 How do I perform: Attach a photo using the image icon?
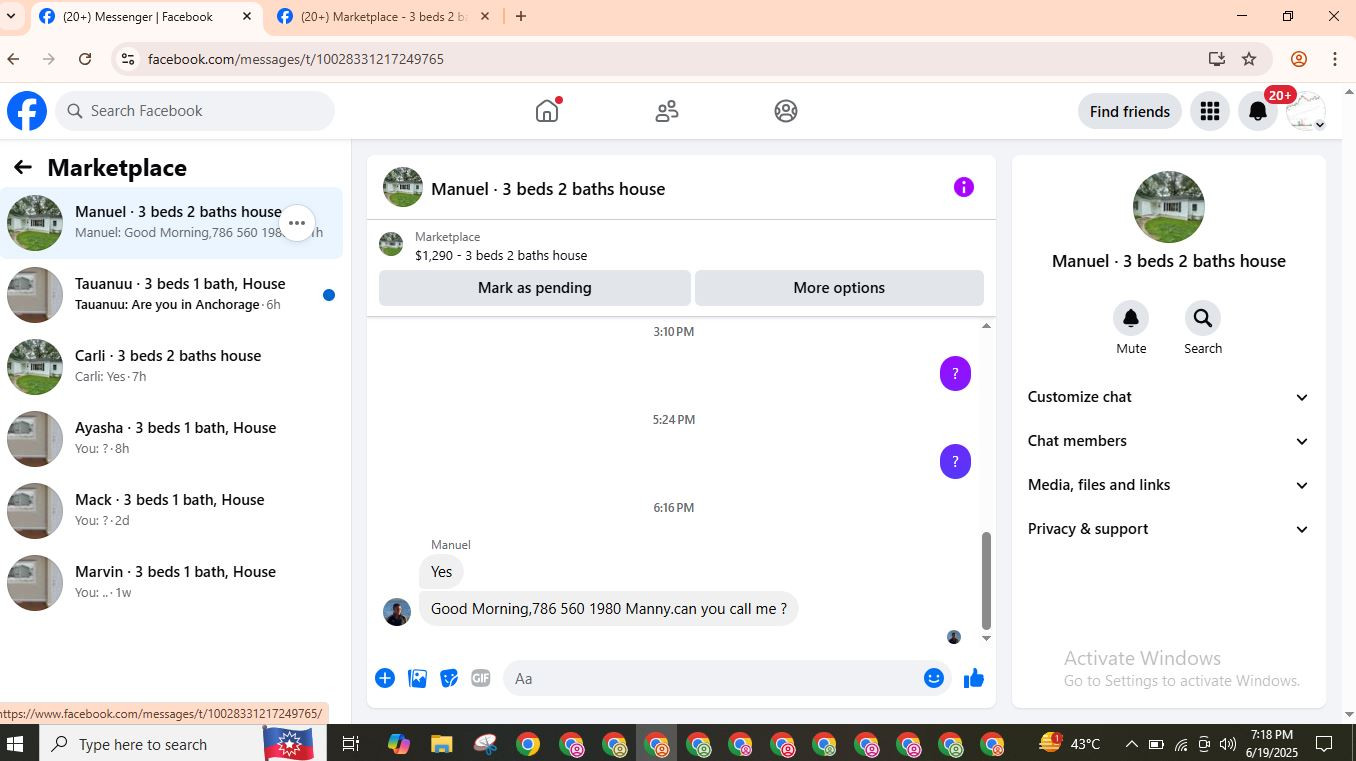pos(418,678)
